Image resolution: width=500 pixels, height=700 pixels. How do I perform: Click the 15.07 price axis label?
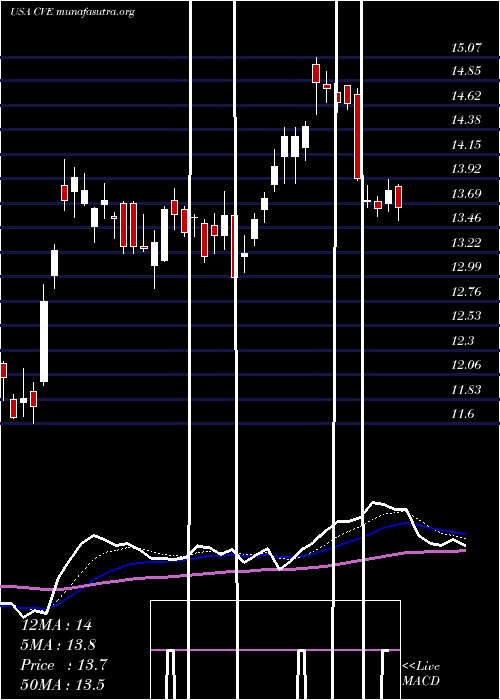click(467, 47)
